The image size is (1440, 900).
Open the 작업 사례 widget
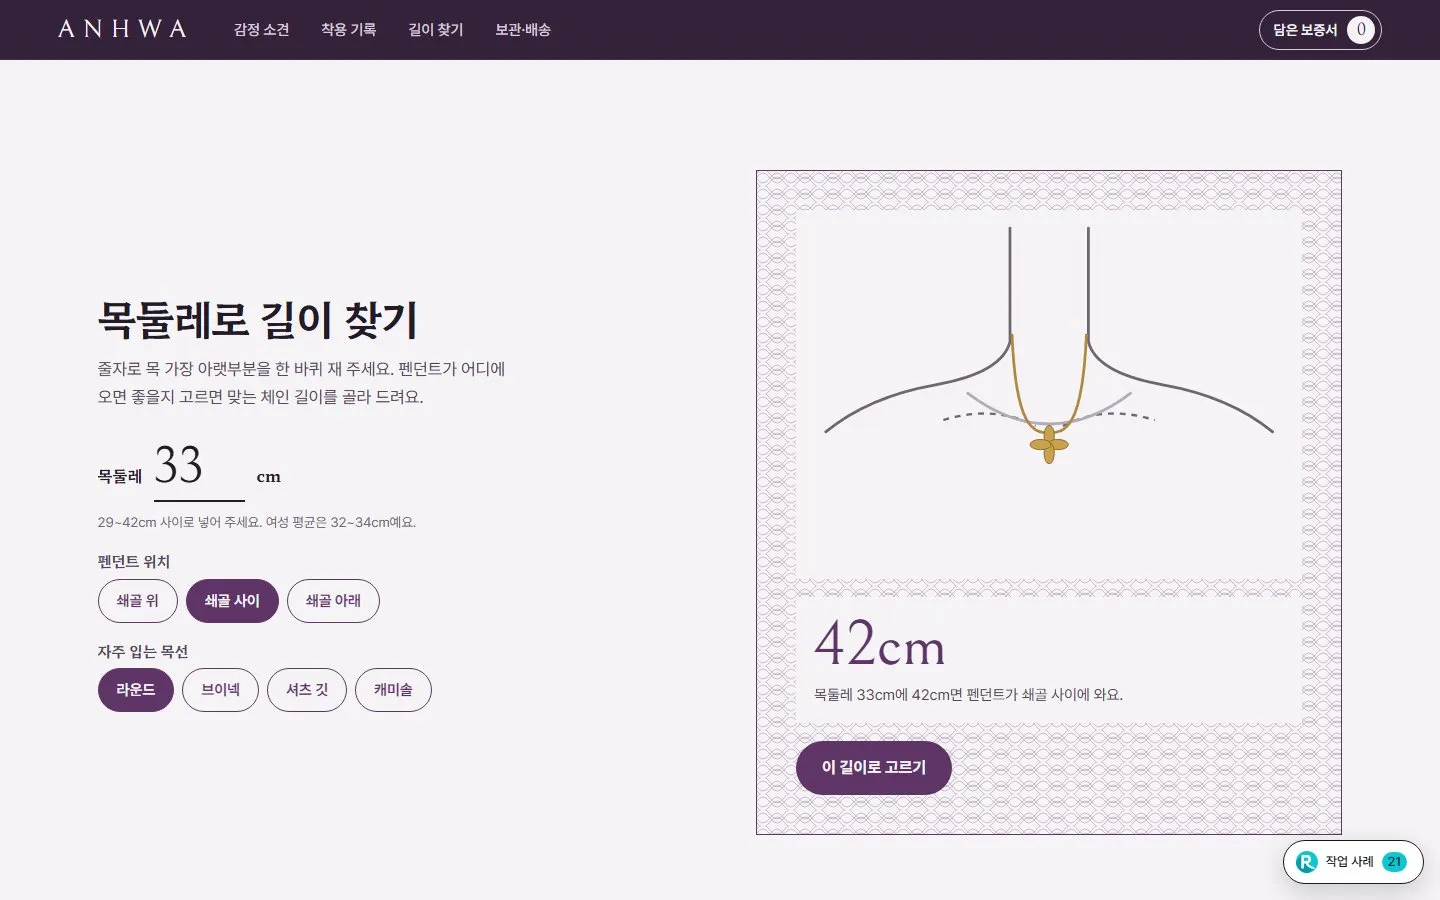[x=1353, y=862]
